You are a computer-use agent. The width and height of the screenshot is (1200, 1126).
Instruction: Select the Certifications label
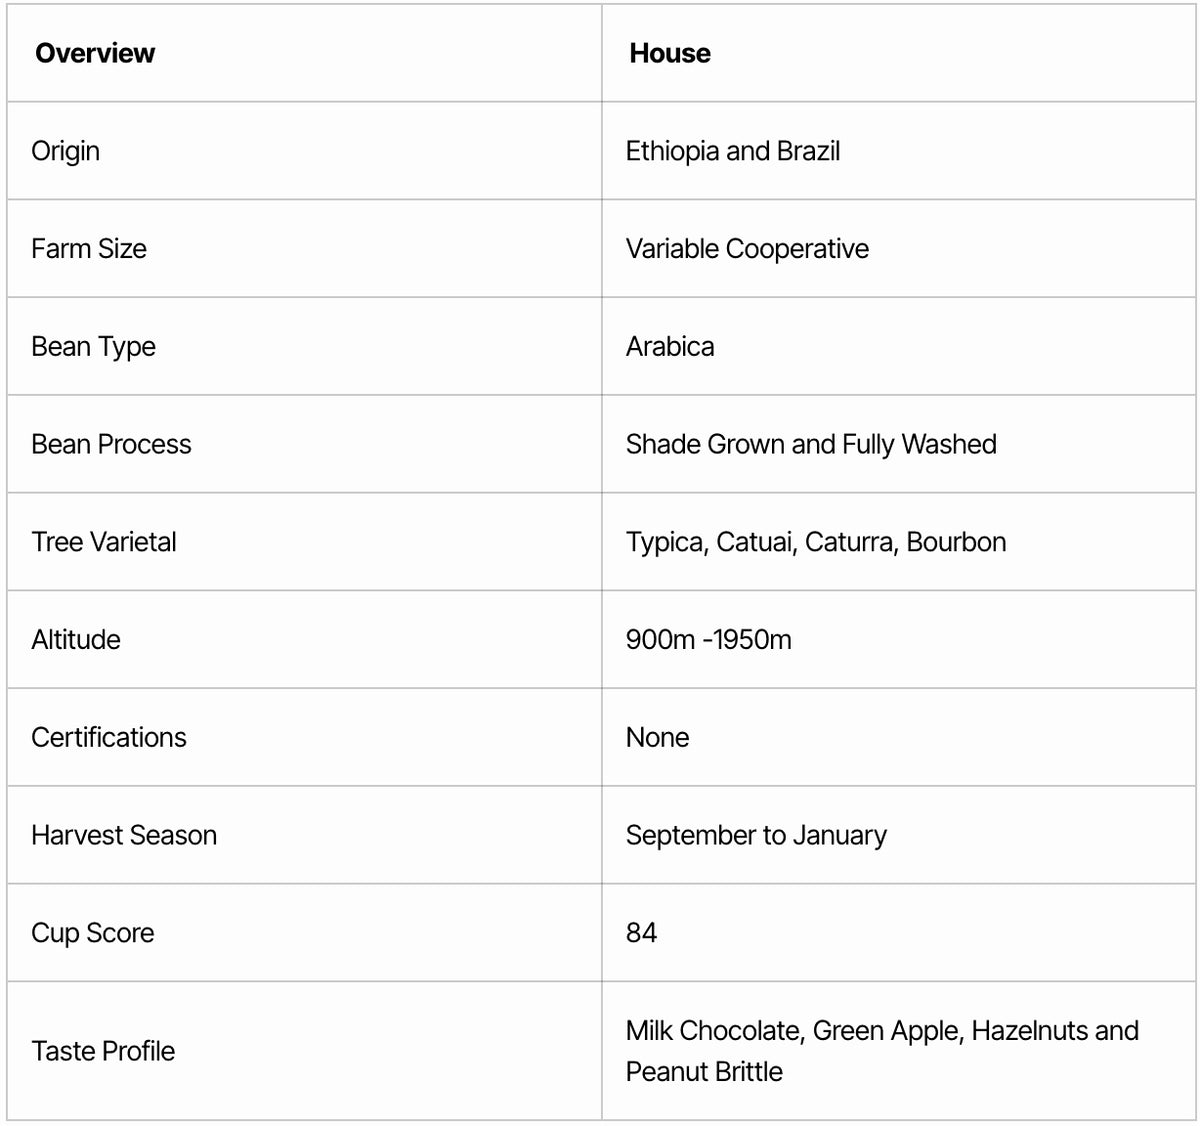point(109,738)
